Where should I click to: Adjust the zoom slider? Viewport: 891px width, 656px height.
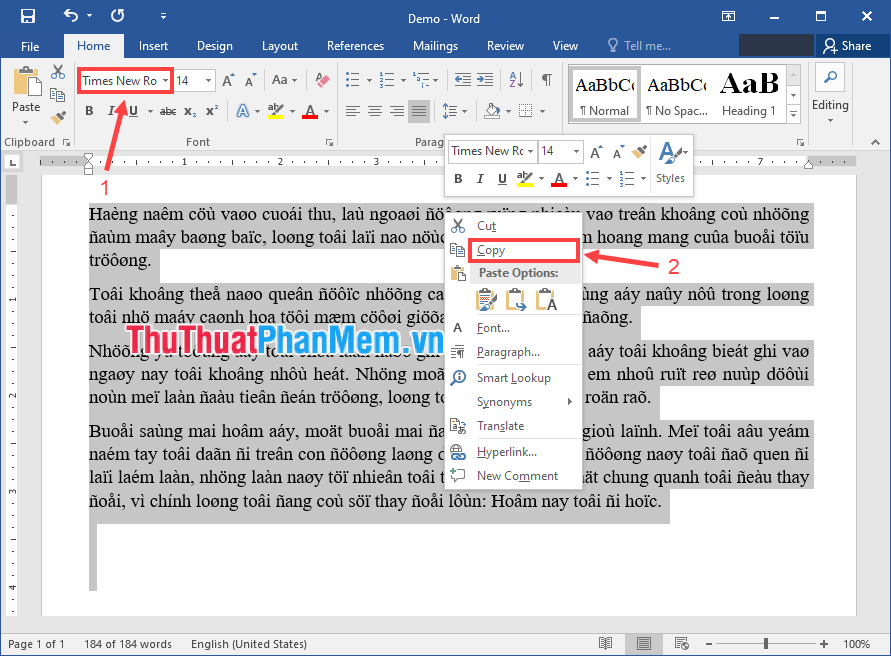click(768, 644)
